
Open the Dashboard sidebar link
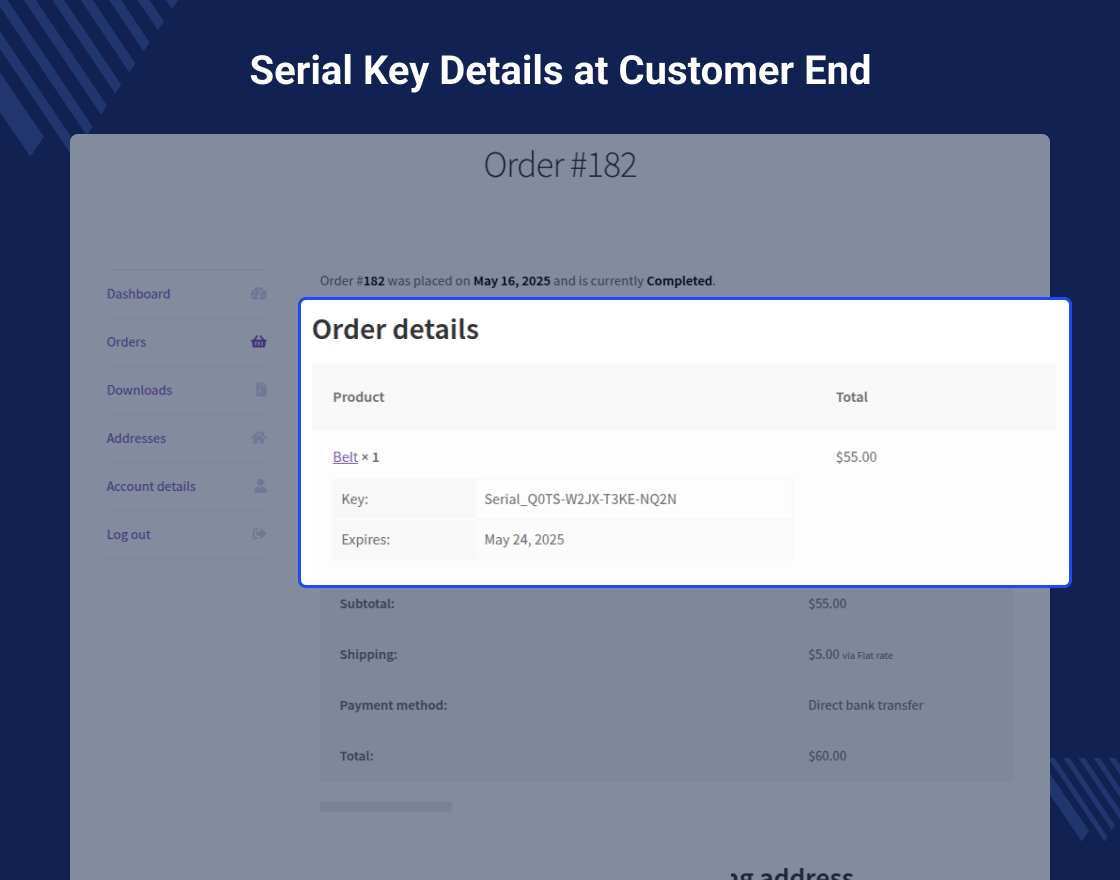click(x=139, y=294)
